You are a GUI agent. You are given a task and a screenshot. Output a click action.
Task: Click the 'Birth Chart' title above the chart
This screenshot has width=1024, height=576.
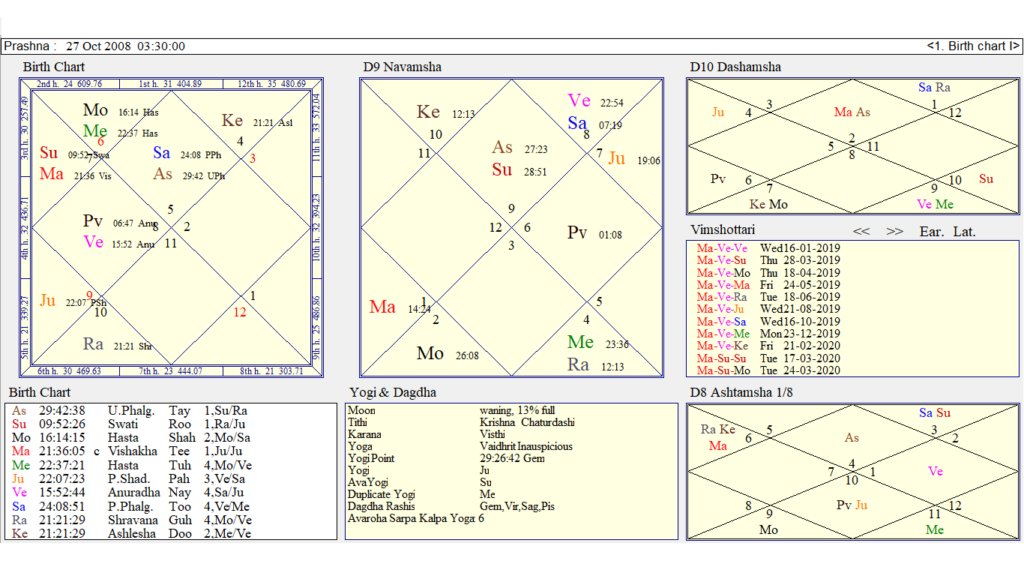pos(54,67)
